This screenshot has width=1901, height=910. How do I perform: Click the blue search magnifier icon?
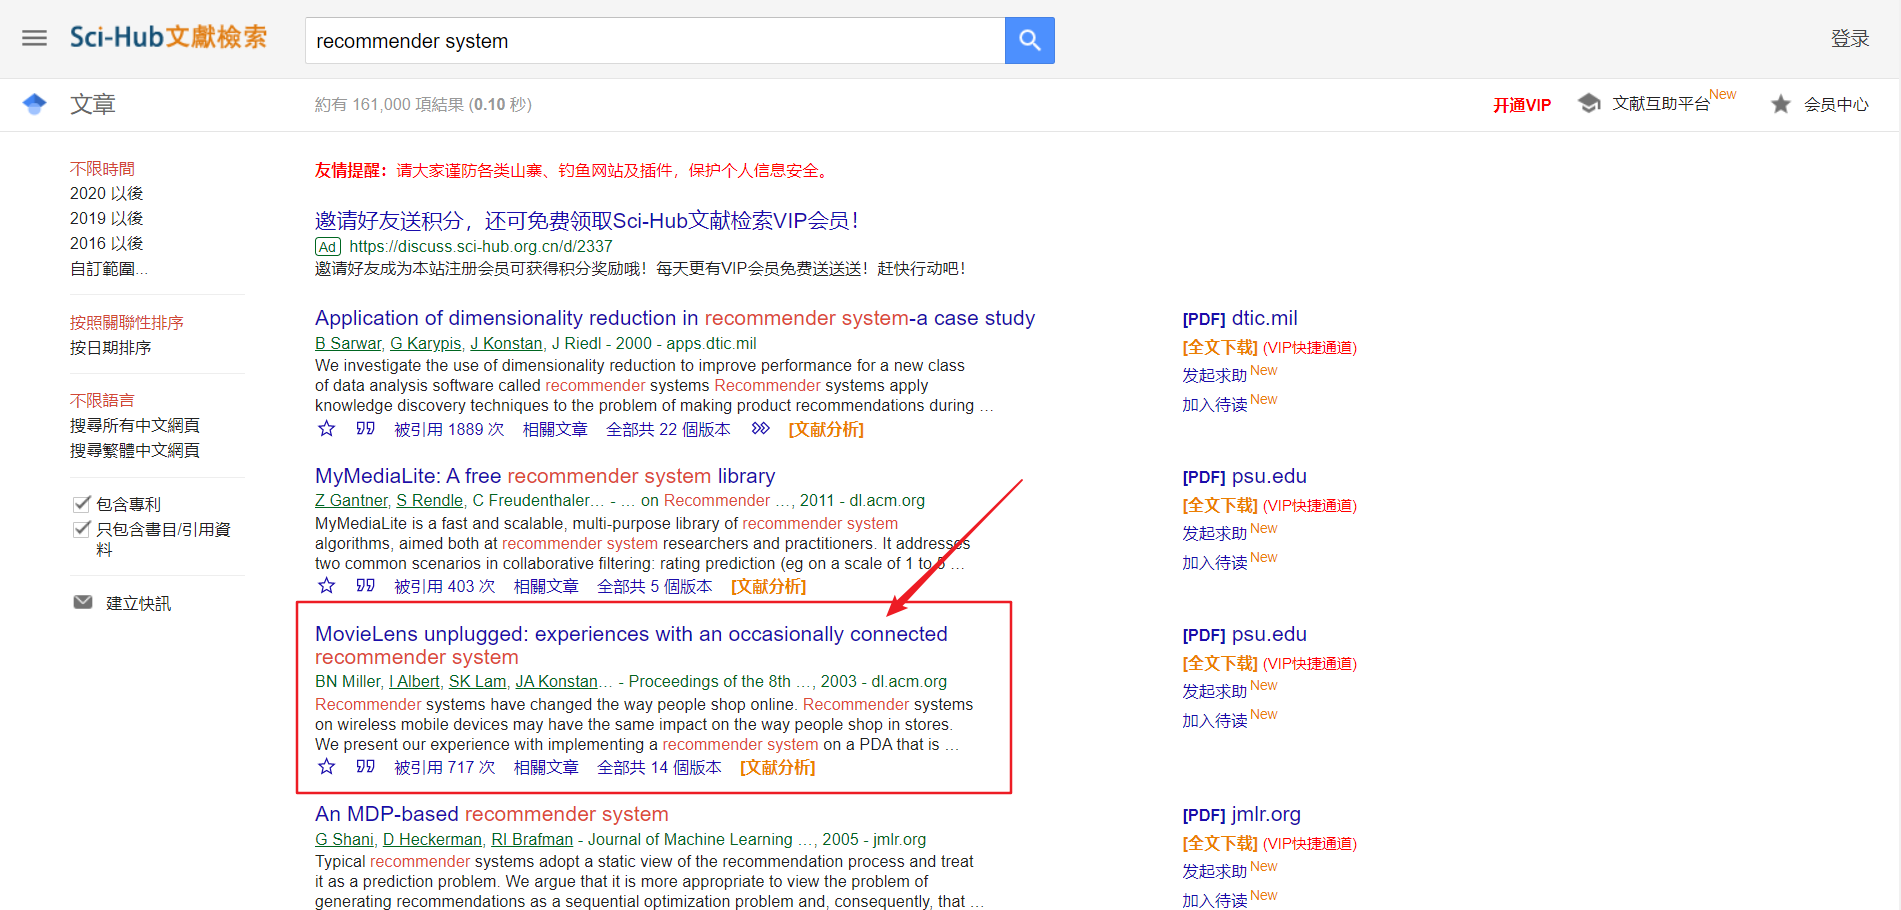(x=1029, y=40)
